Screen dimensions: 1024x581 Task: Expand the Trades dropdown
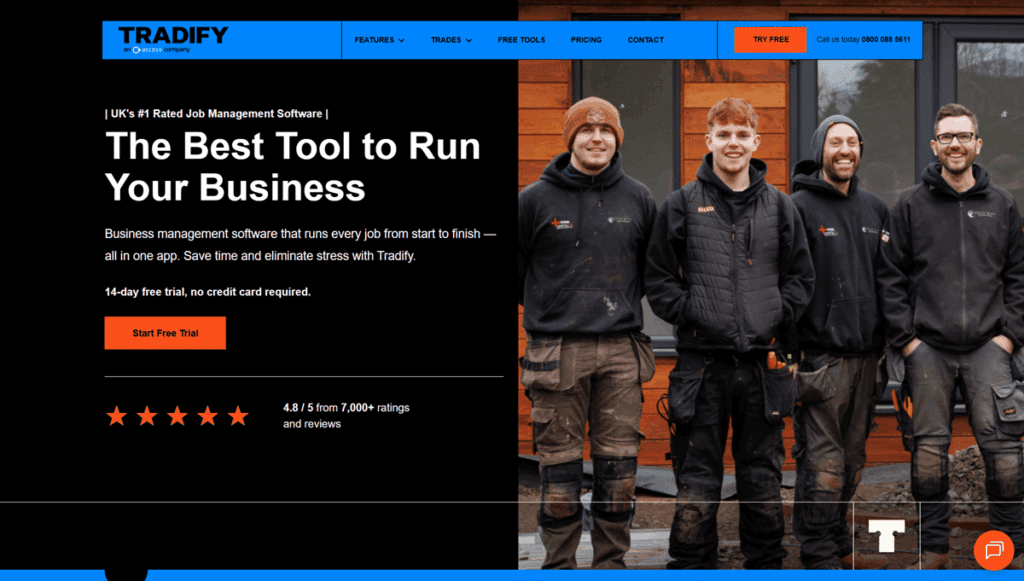click(x=446, y=40)
